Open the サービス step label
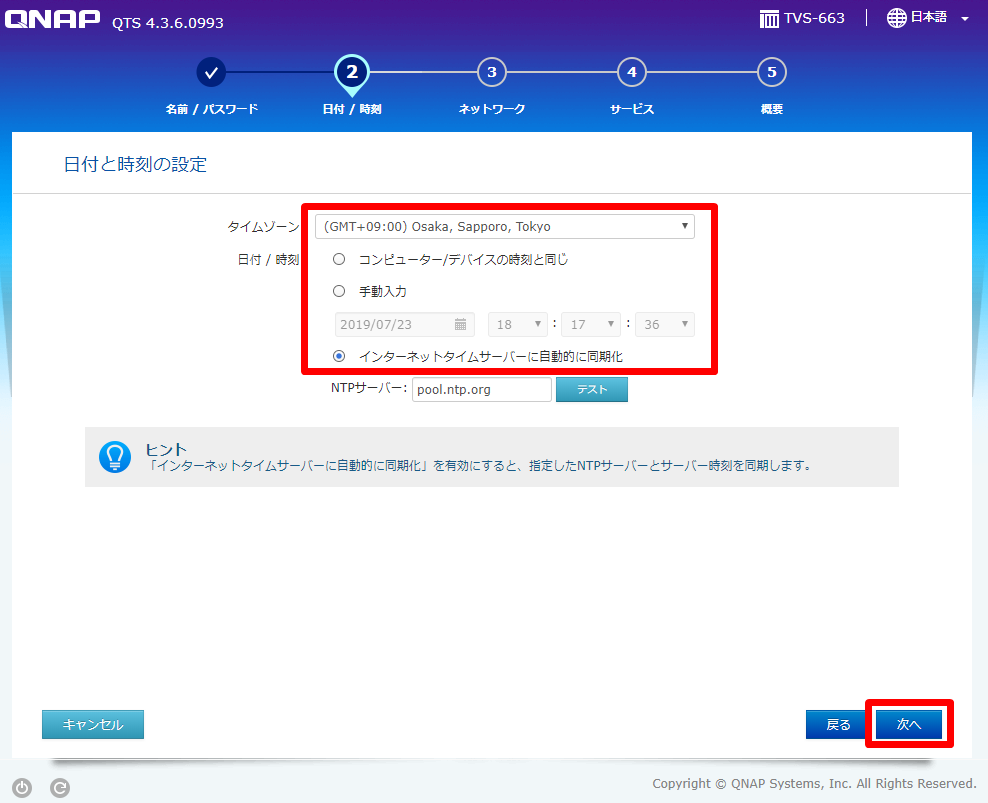Image resolution: width=988 pixels, height=803 pixels. tap(632, 109)
